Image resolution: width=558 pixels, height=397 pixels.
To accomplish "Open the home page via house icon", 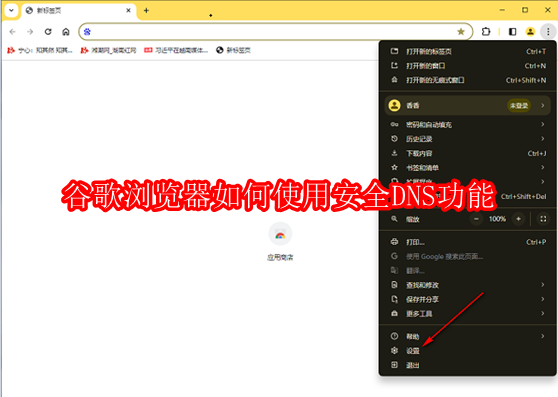I will (x=66, y=32).
